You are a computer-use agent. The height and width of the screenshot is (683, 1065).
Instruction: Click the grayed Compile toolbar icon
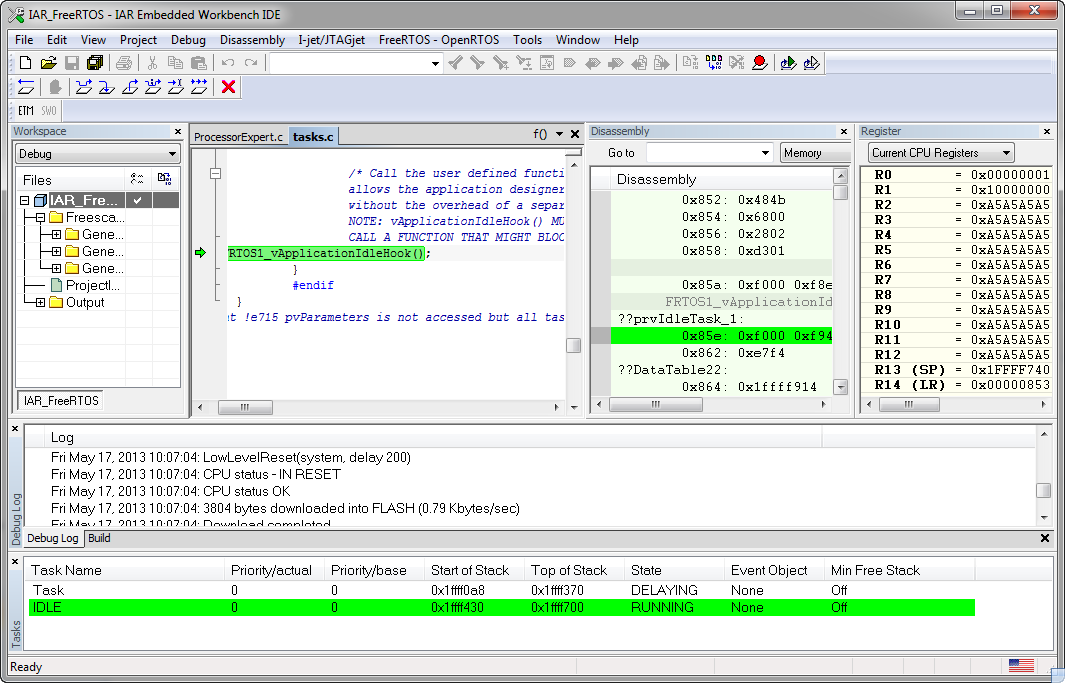(x=691, y=63)
